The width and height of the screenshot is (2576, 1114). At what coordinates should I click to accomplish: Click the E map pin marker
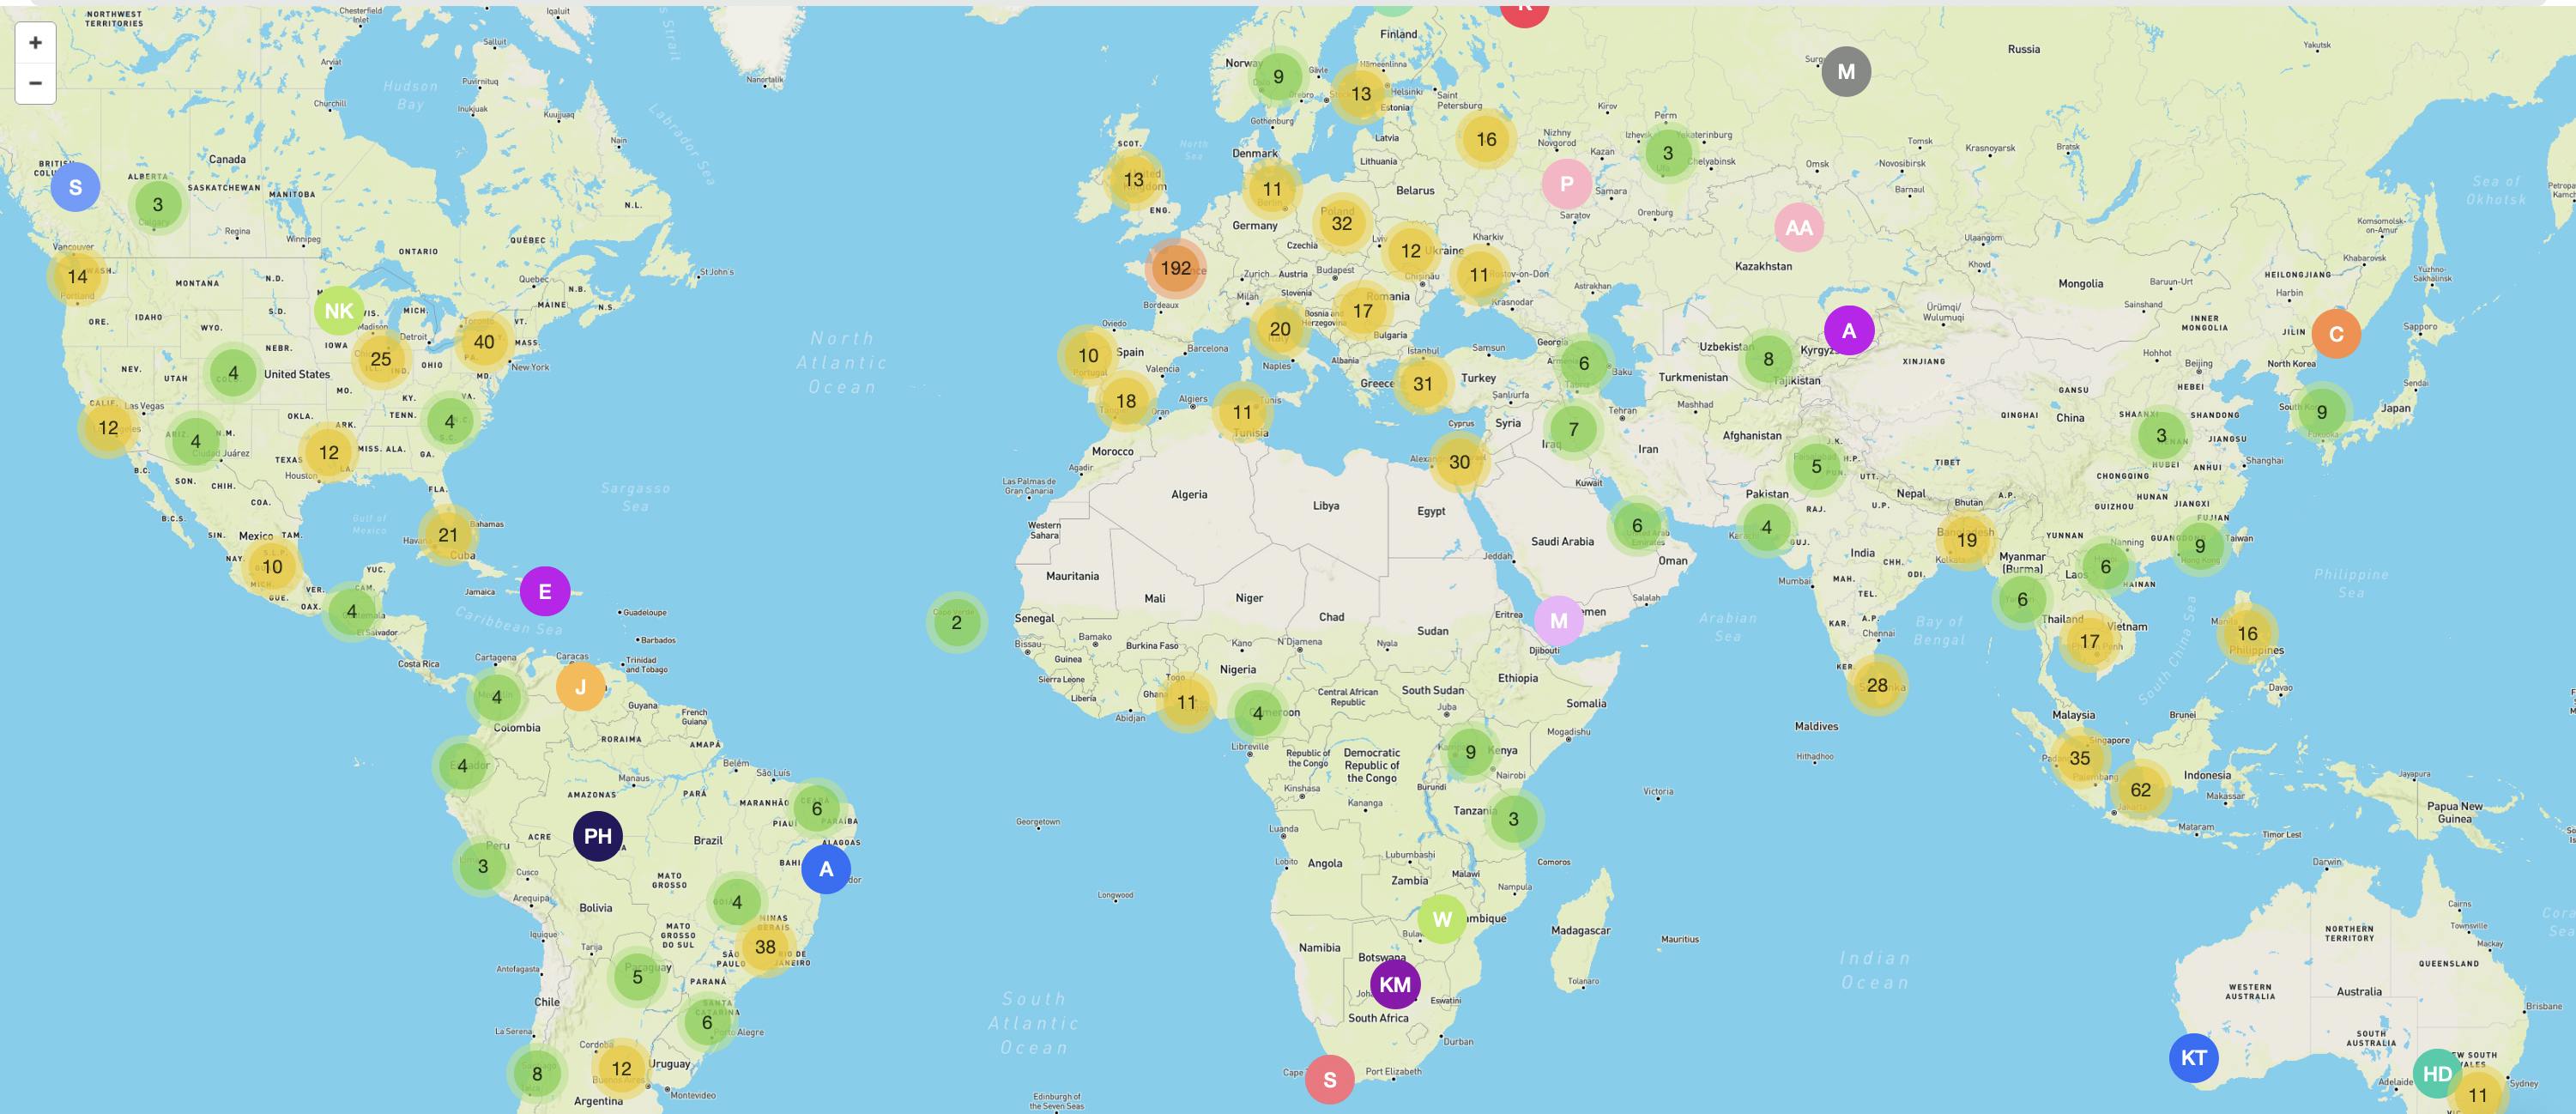tap(546, 590)
